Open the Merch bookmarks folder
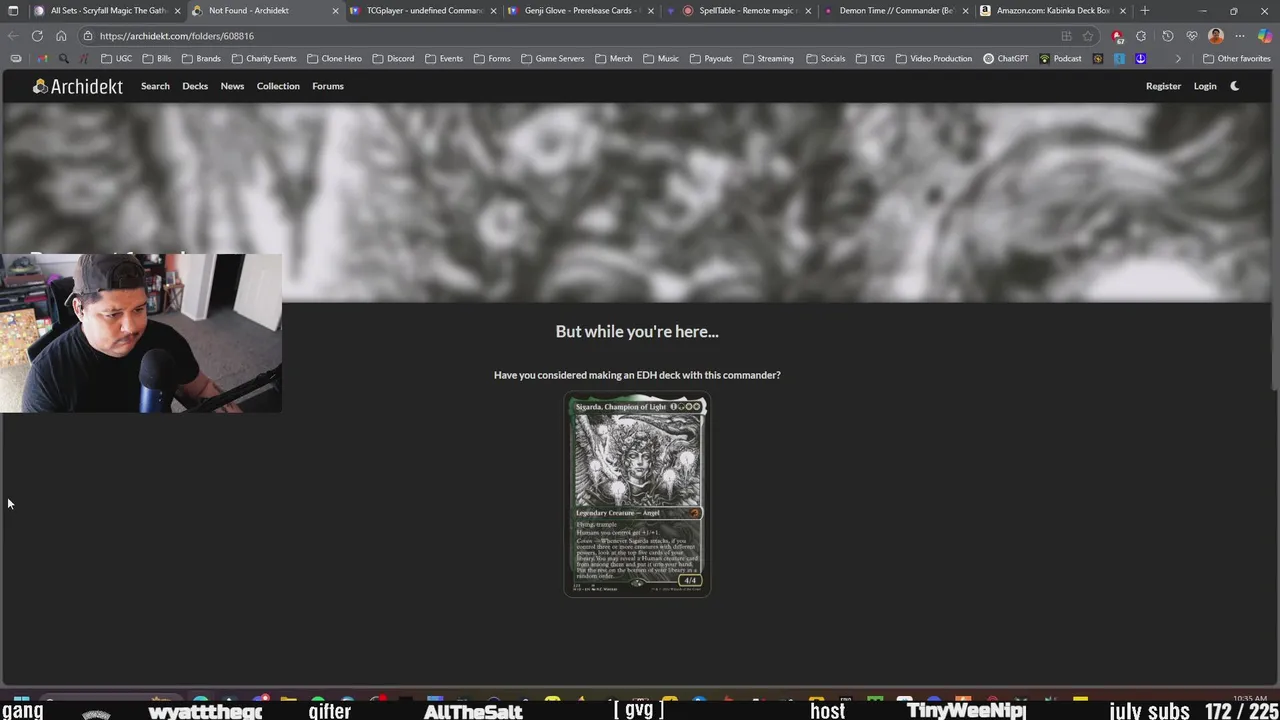The image size is (1280, 720). (x=613, y=59)
